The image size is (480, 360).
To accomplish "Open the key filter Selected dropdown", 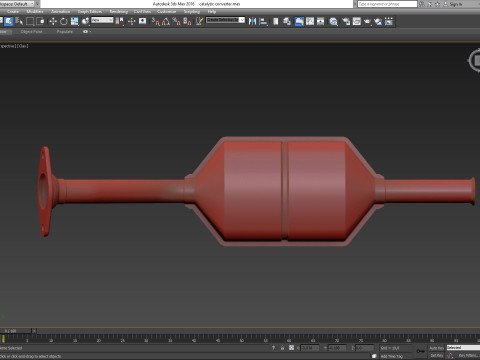I will (463, 348).
